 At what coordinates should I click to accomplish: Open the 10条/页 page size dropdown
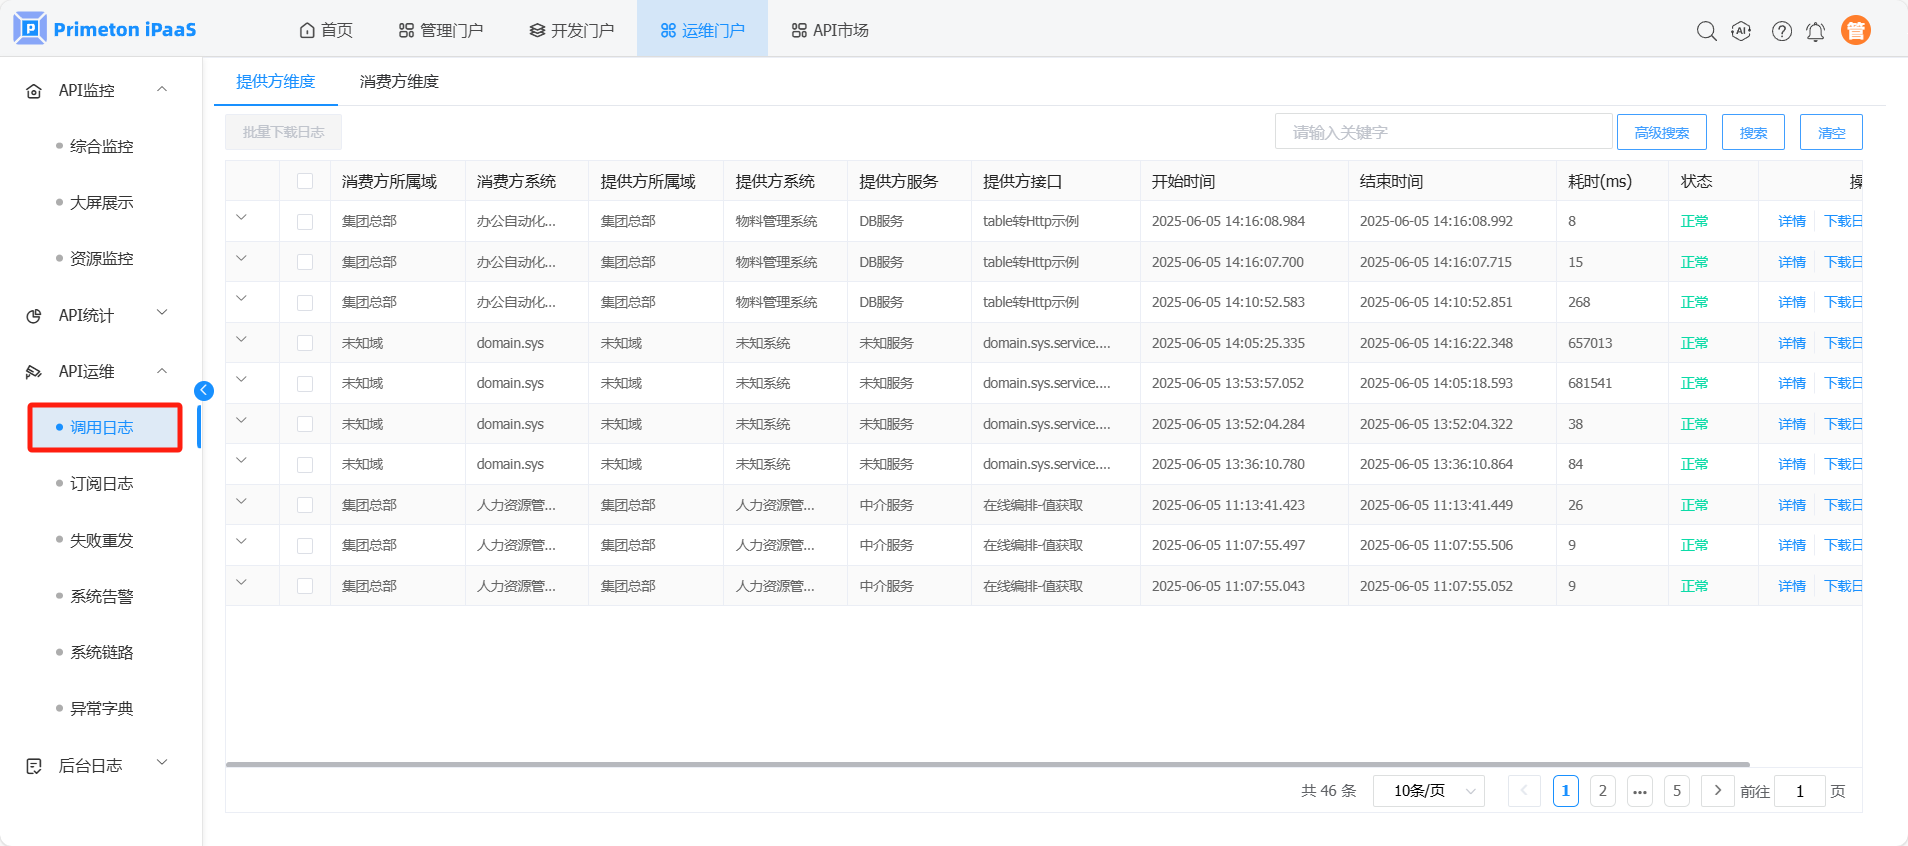pyautogui.click(x=1428, y=791)
